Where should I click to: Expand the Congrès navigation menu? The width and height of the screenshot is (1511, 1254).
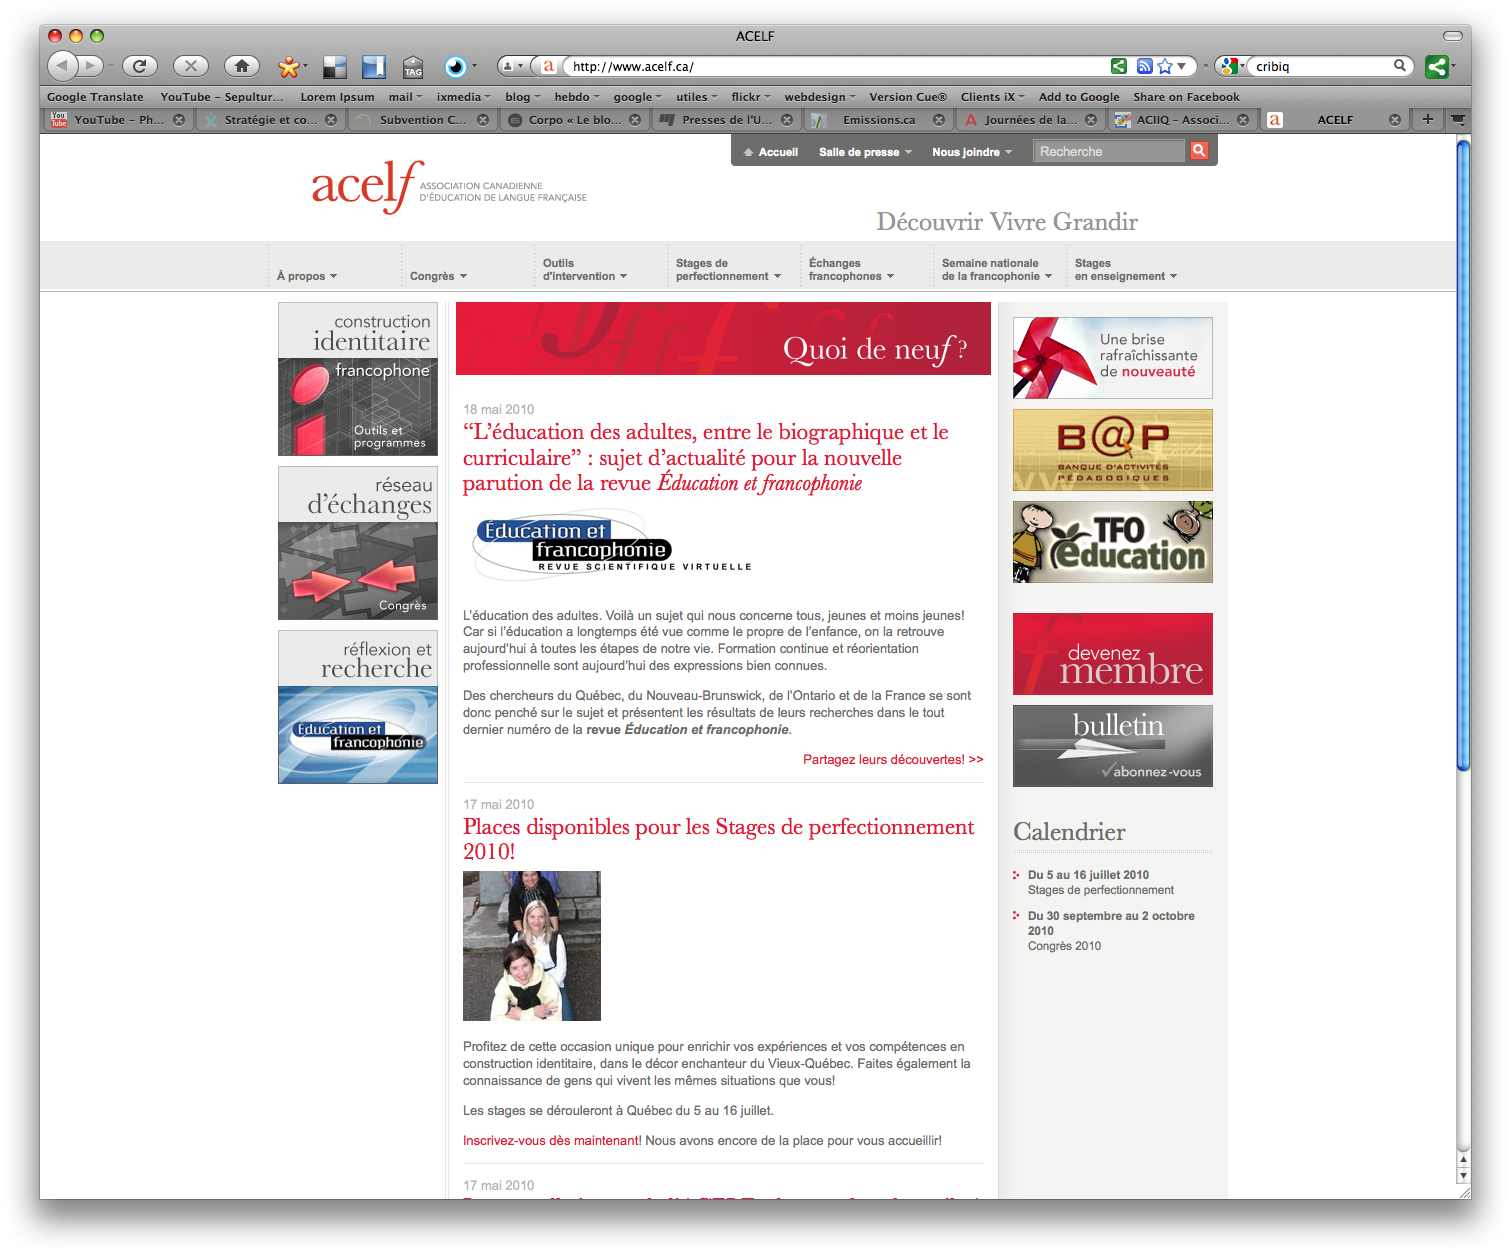click(438, 276)
